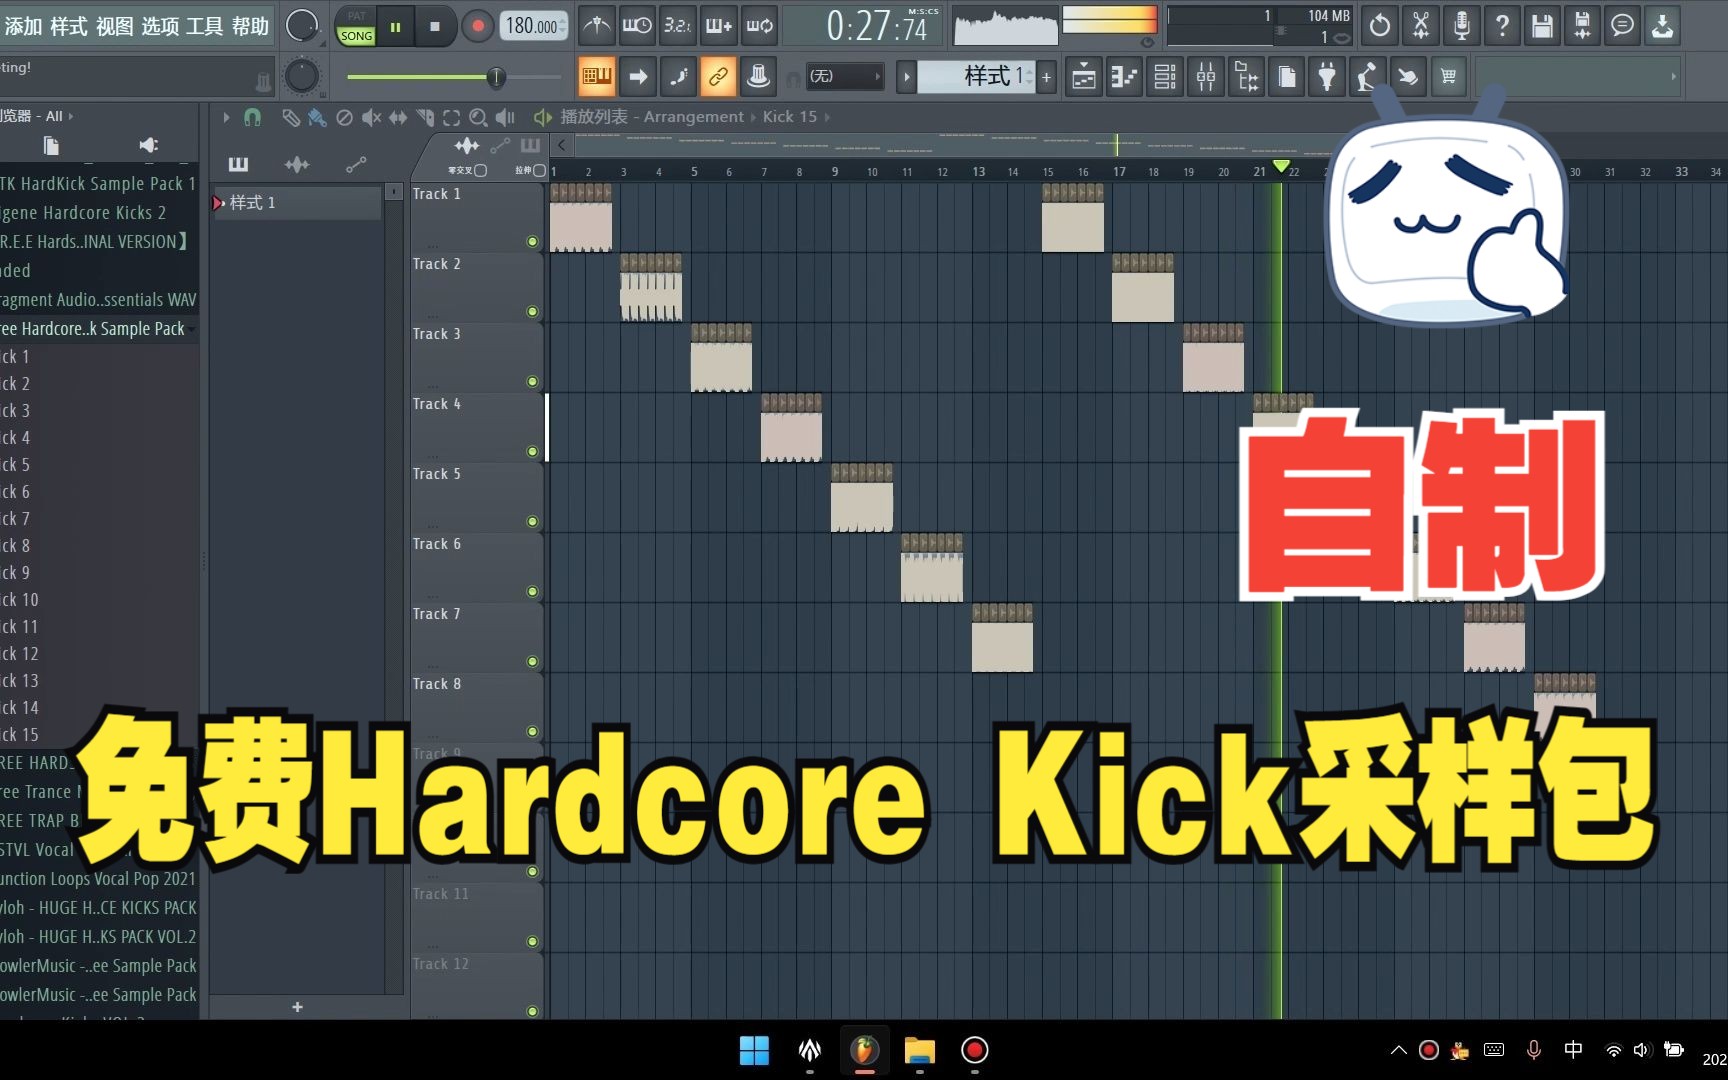Open the 帮助 menu
Viewport: 1728px width, 1080px height.
pos(250,26)
